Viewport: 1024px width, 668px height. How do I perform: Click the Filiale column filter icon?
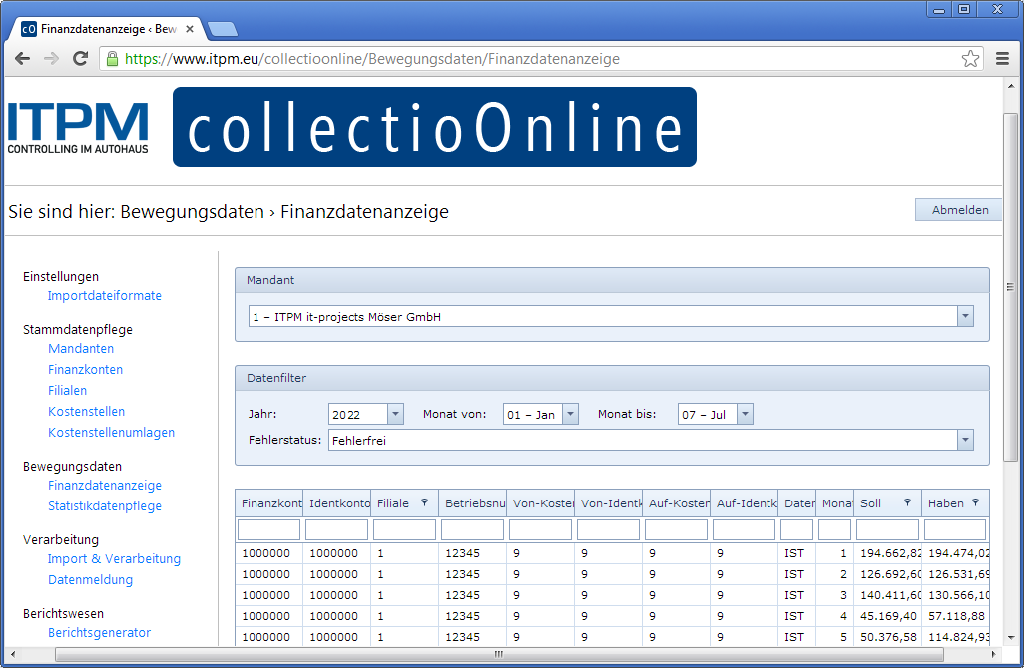pos(424,503)
